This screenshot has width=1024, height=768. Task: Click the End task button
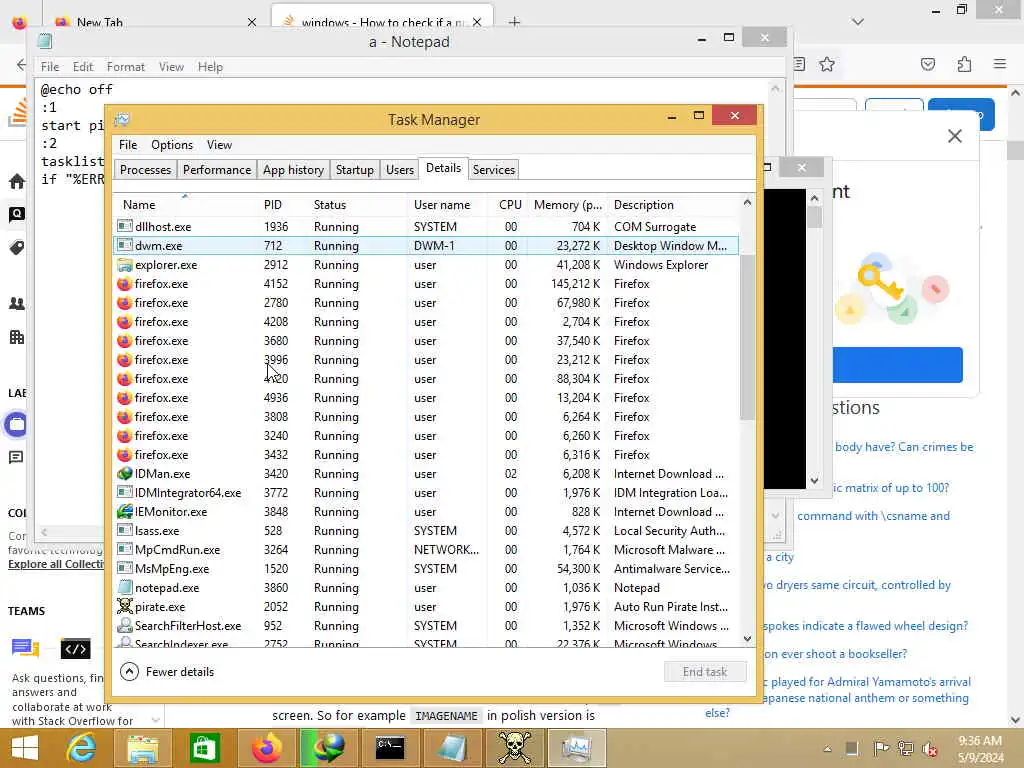(705, 671)
